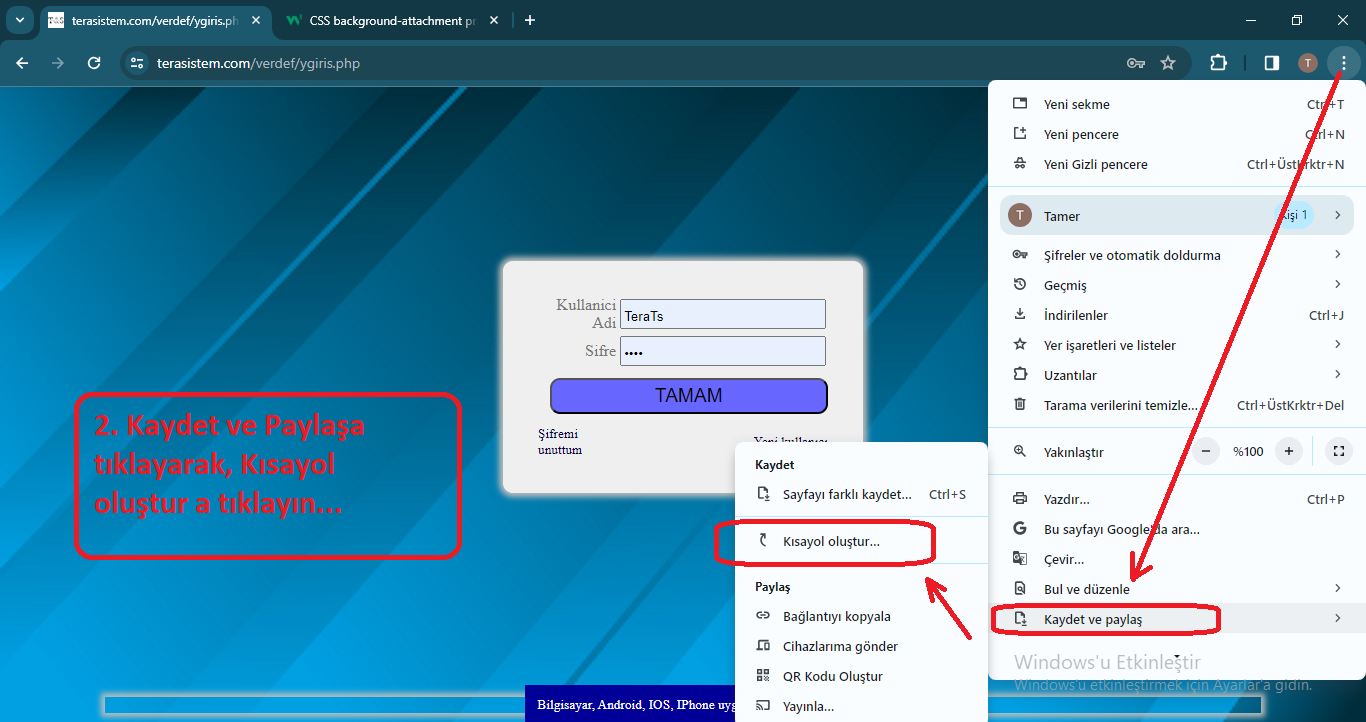The height and width of the screenshot is (722, 1366).
Task: Open the tab search dropdown arrow
Action: point(19,20)
